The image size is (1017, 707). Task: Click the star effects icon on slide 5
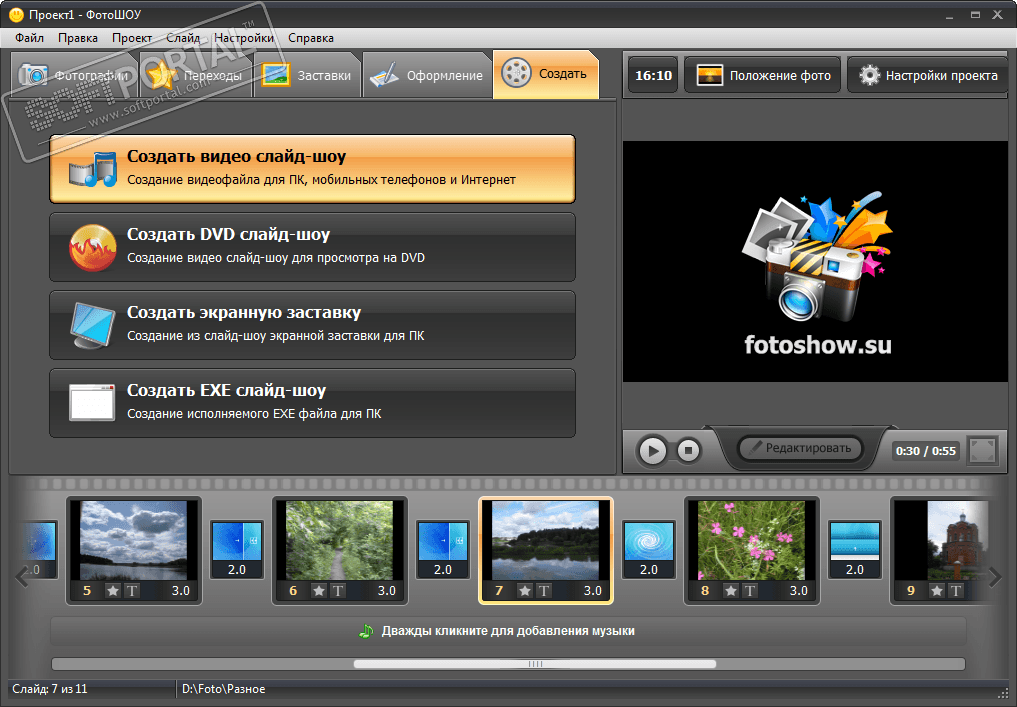(113, 591)
